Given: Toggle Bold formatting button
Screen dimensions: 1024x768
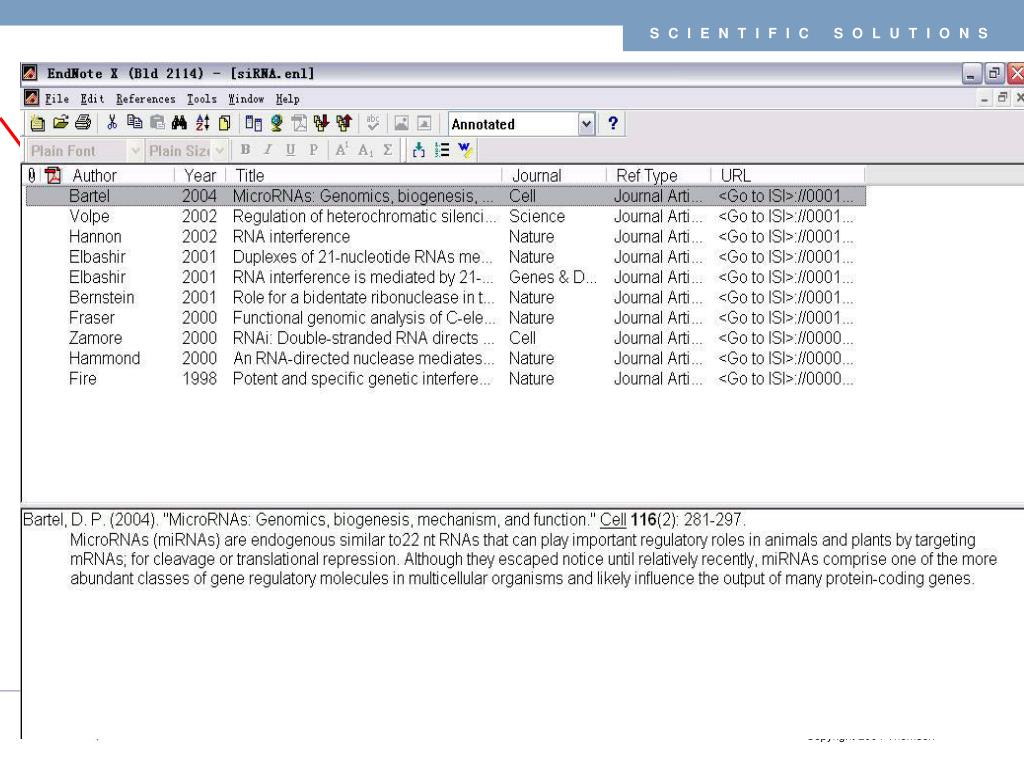Looking at the screenshot, I should pos(246,150).
